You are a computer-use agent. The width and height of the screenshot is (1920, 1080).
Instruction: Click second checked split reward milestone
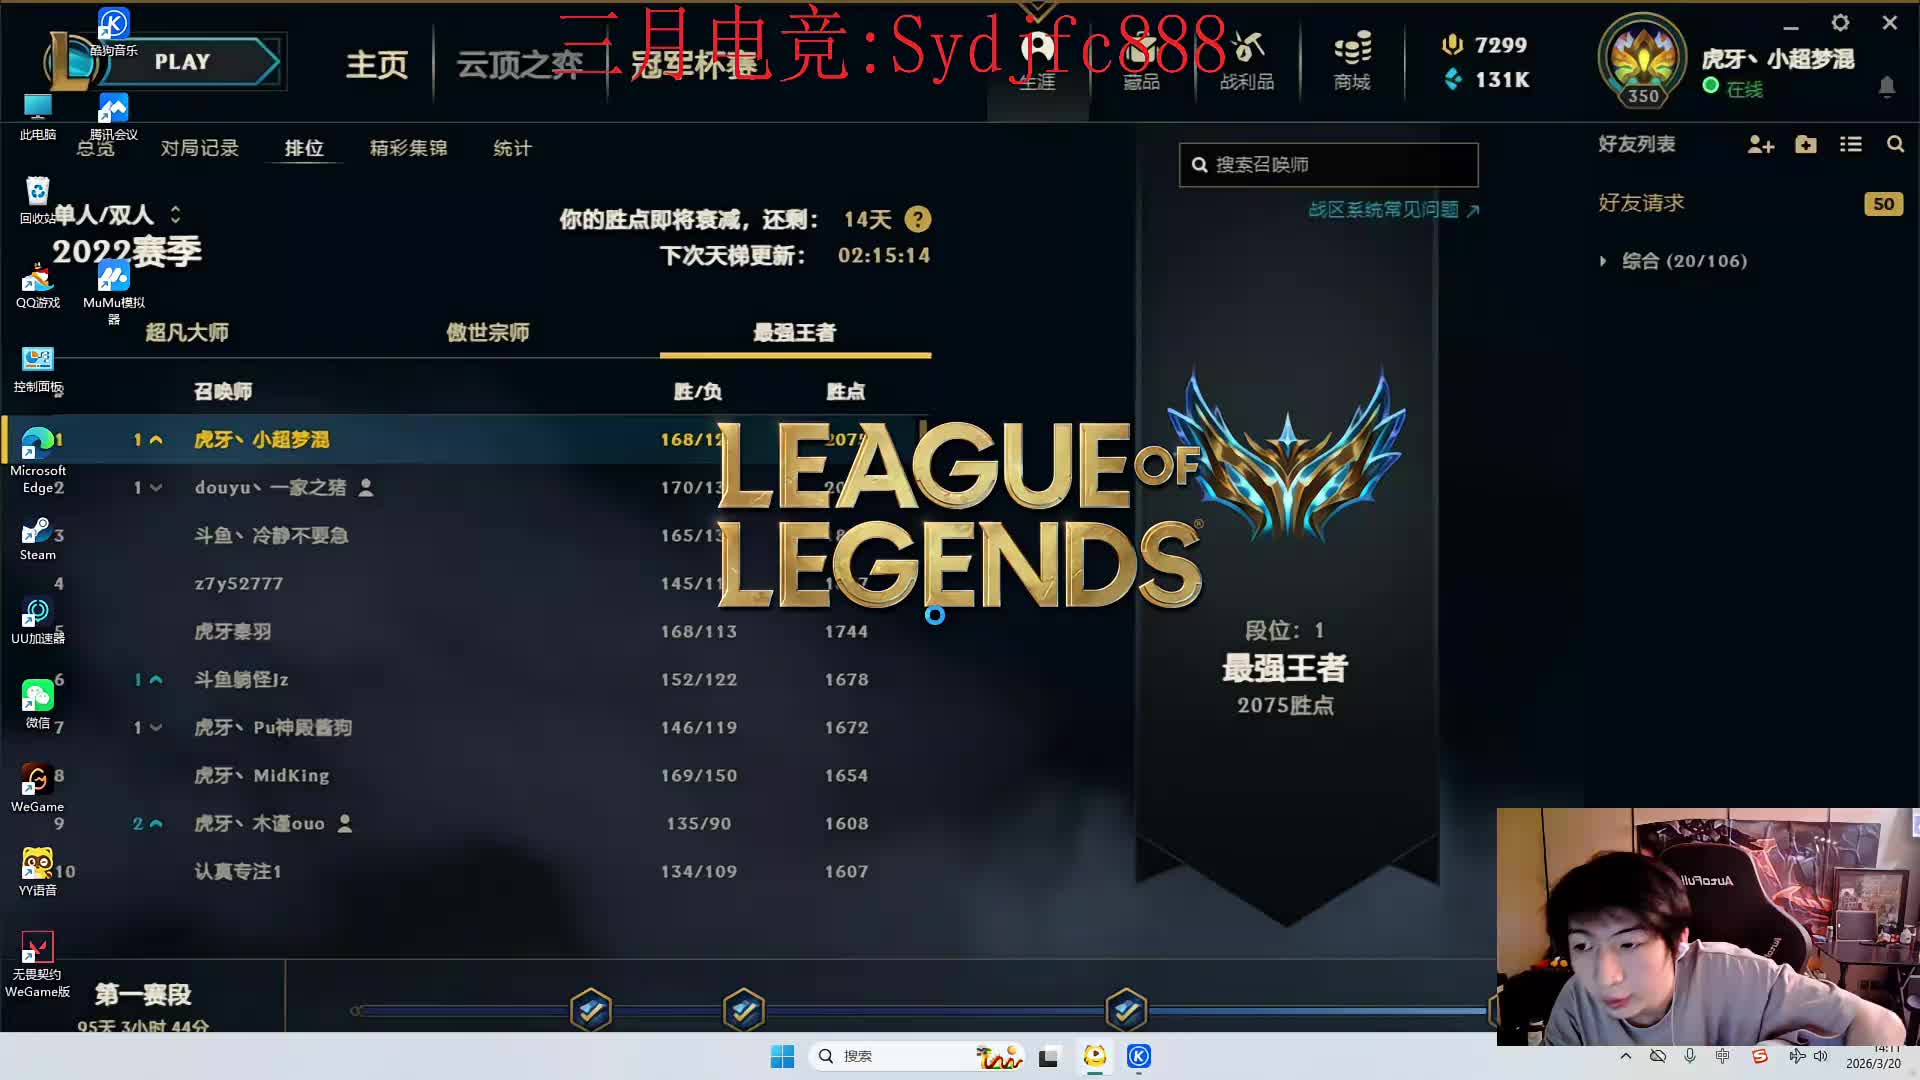tap(743, 1010)
